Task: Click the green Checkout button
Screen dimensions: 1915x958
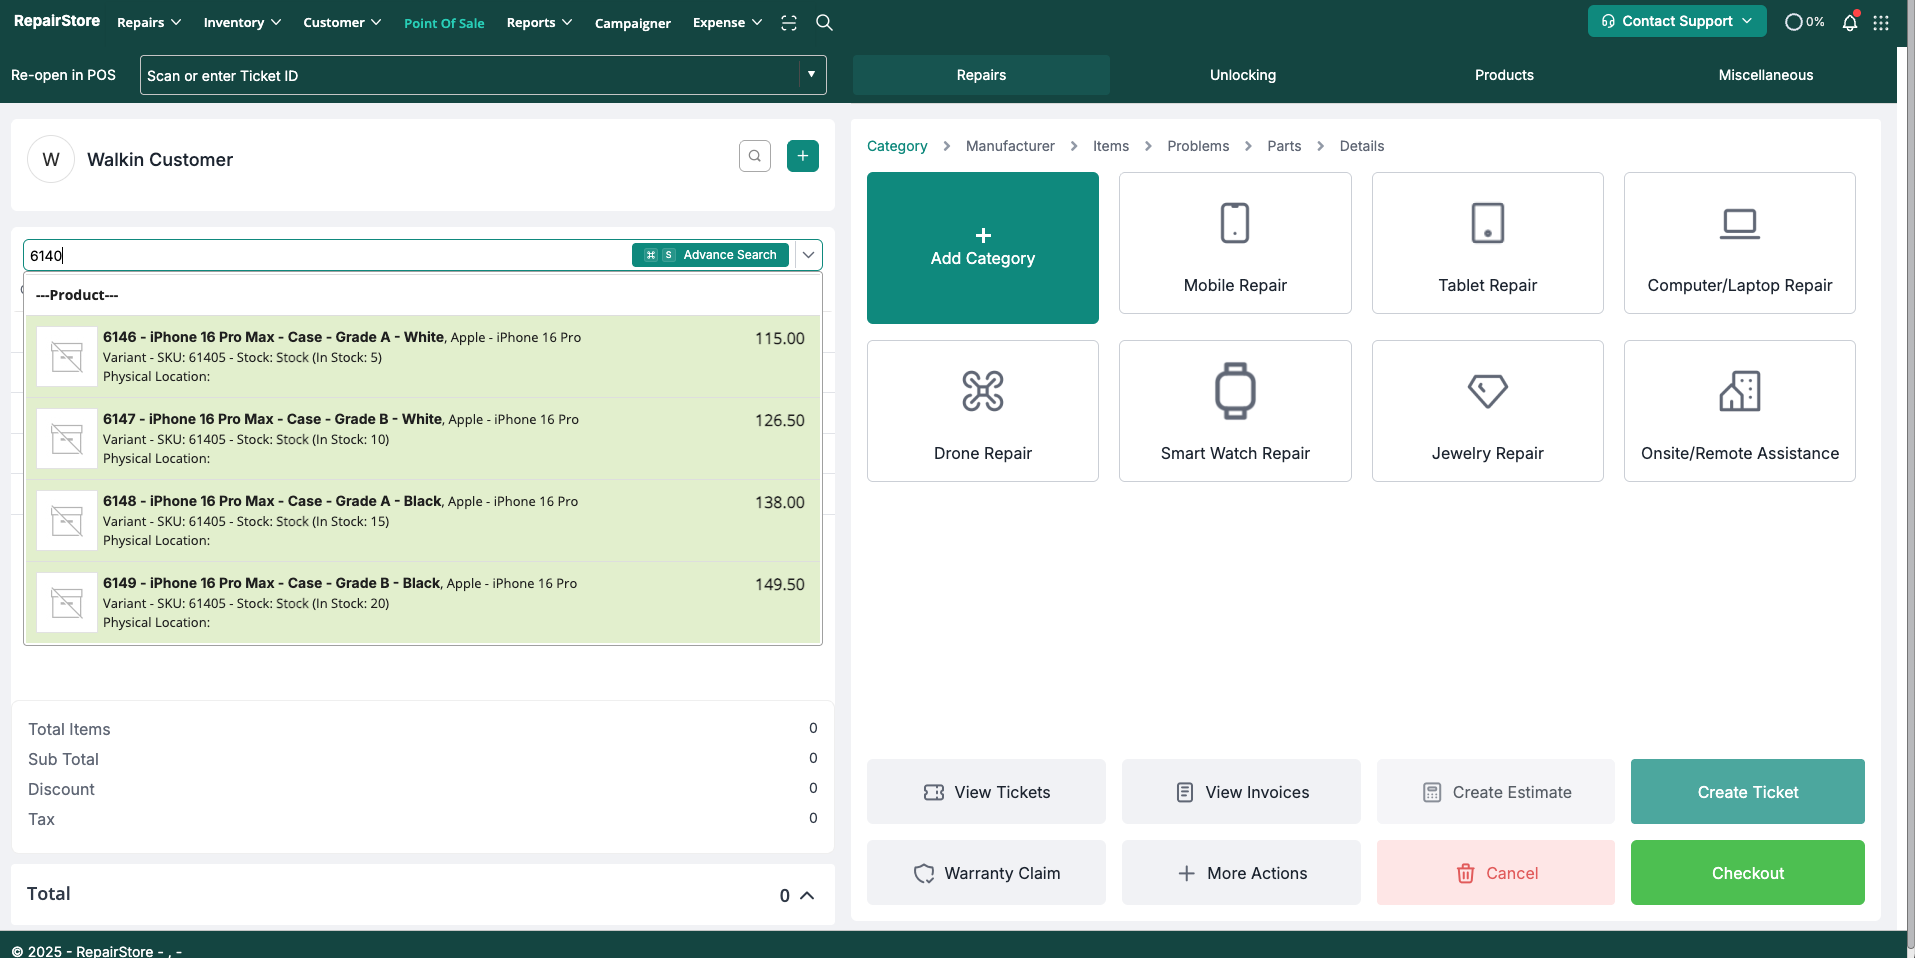Action: pos(1747,873)
